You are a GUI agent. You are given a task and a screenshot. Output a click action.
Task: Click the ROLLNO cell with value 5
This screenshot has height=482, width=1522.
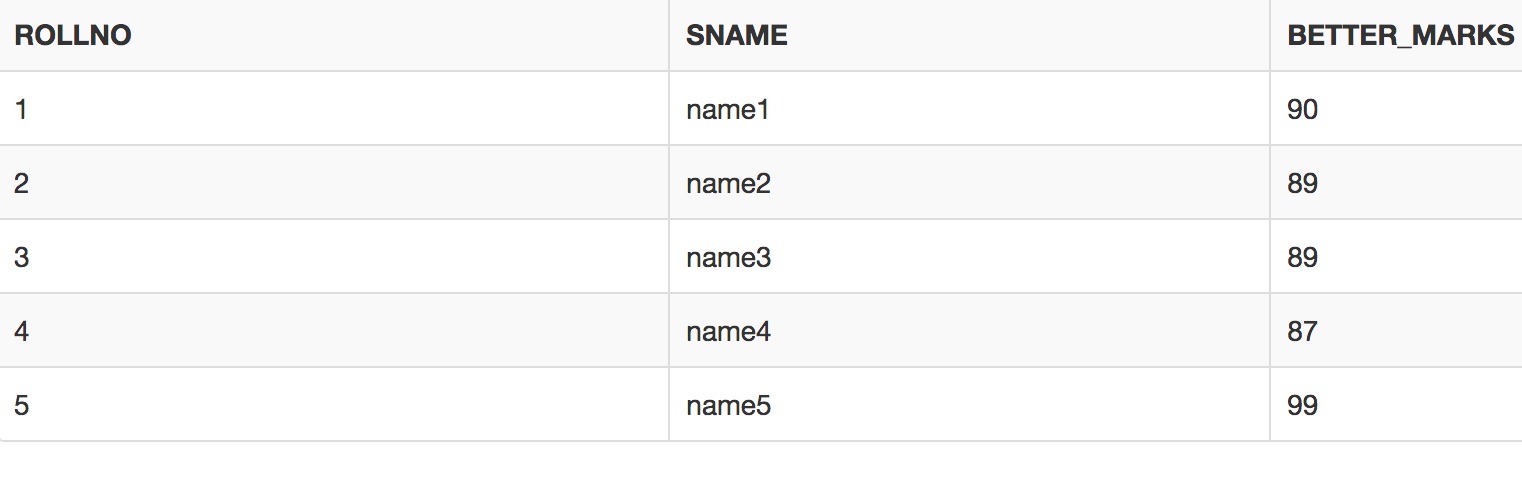pos(334,404)
